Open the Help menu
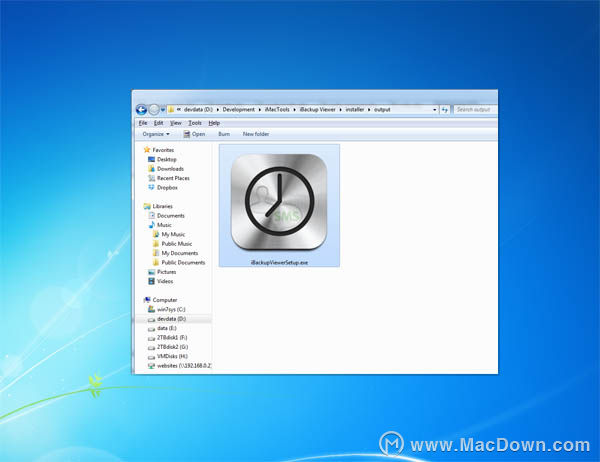Image resolution: width=600 pixels, height=462 pixels. (214, 123)
